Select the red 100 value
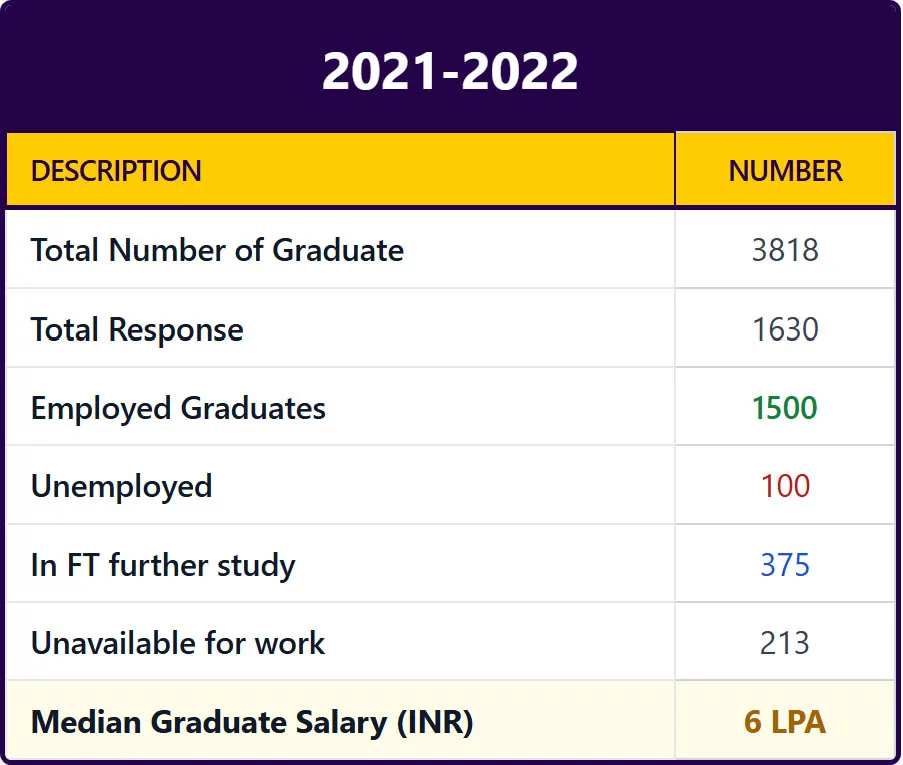 pyautogui.click(x=785, y=486)
